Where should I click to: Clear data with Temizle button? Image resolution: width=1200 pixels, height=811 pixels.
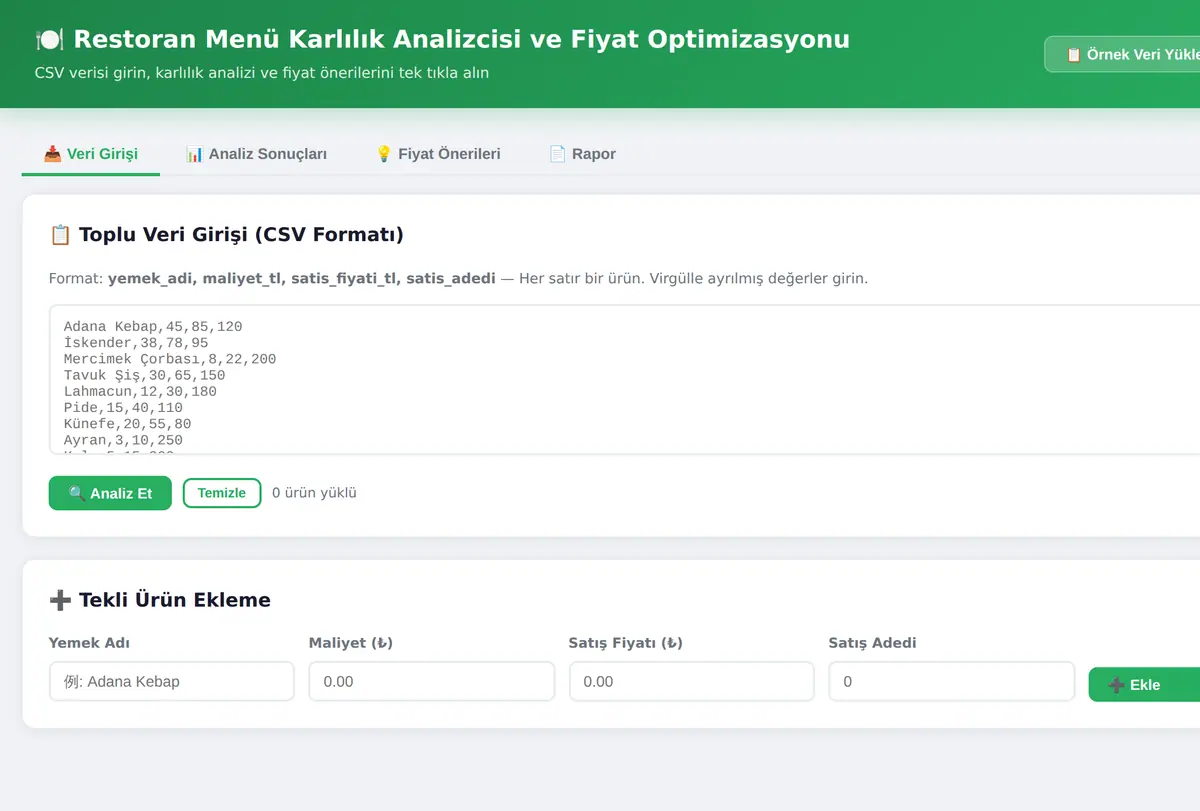[222, 493]
